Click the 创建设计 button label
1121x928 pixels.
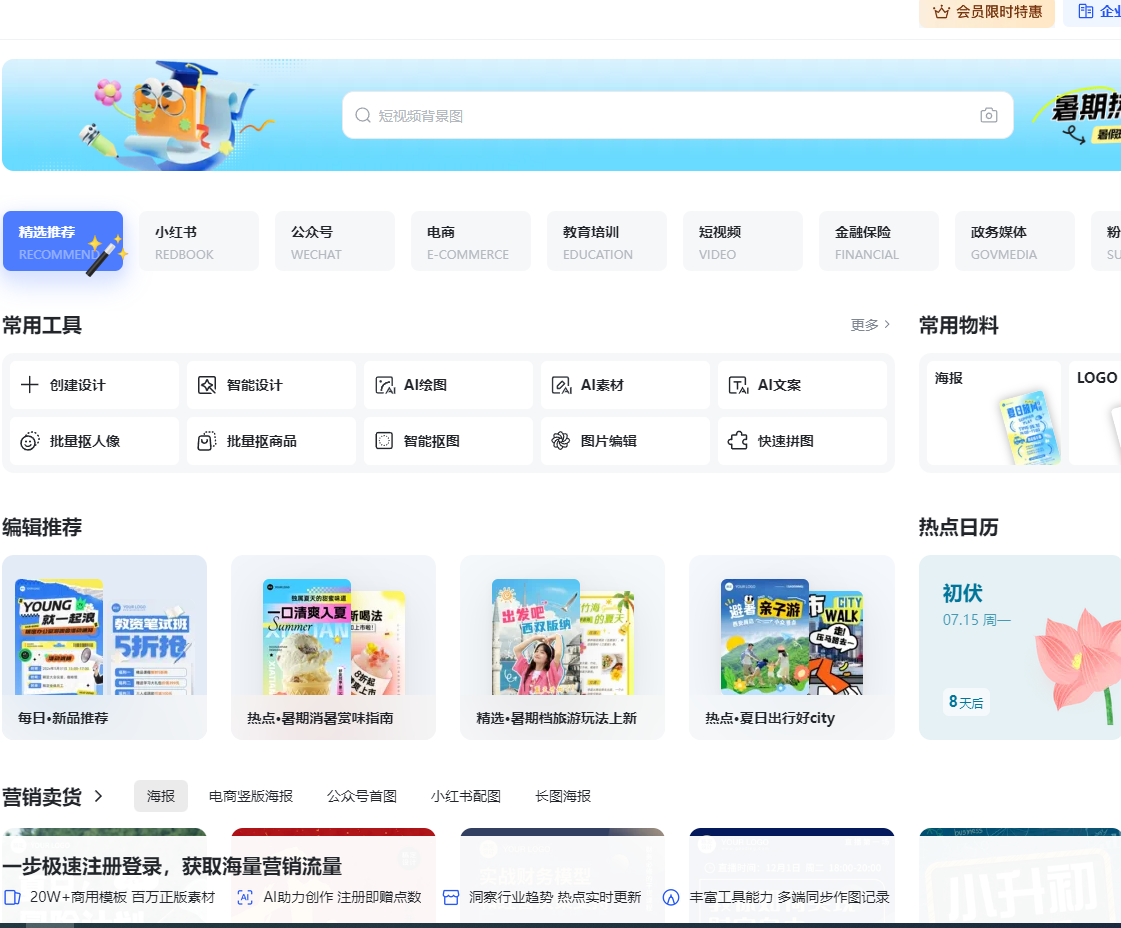[77, 385]
